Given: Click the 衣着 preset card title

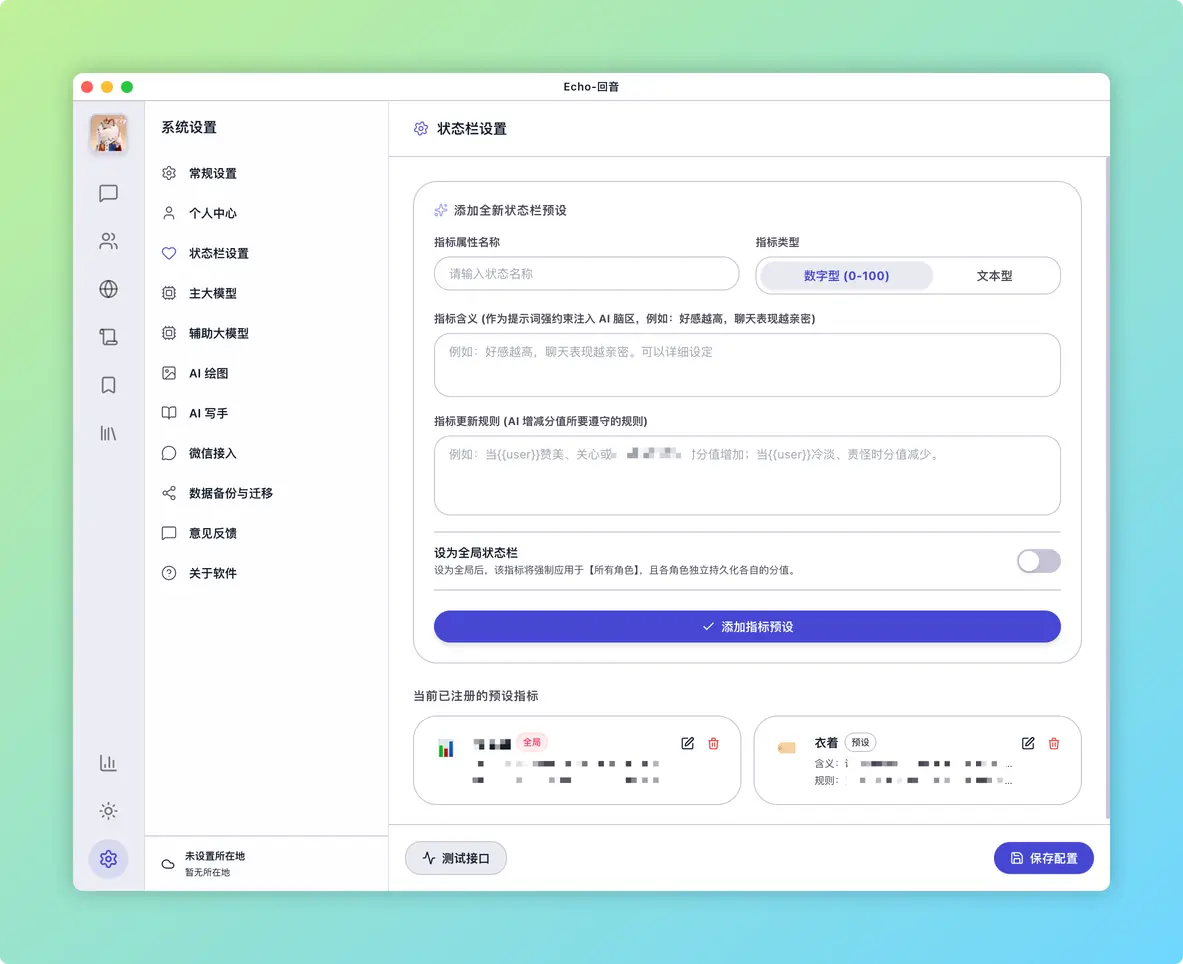Looking at the screenshot, I should 826,743.
